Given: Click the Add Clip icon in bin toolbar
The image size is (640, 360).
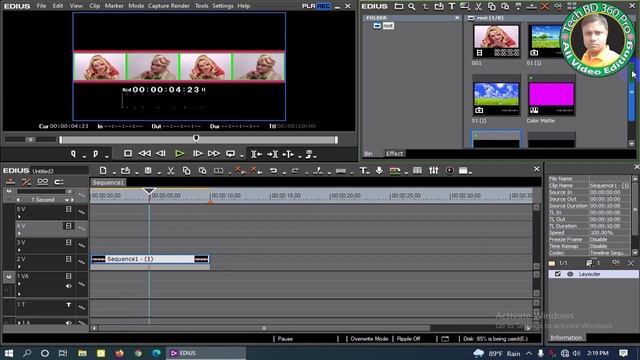Looking at the screenshot, I should 438,7.
